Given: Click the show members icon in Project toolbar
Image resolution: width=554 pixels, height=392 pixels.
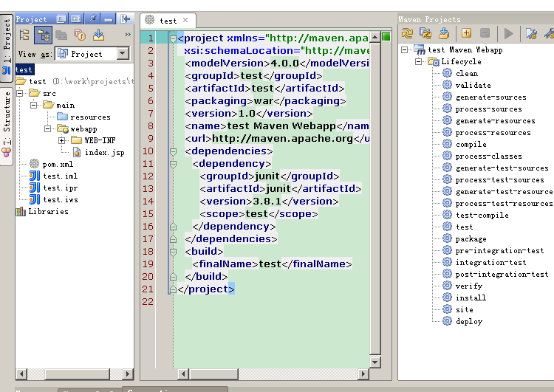Looking at the screenshot, I should point(80,35).
